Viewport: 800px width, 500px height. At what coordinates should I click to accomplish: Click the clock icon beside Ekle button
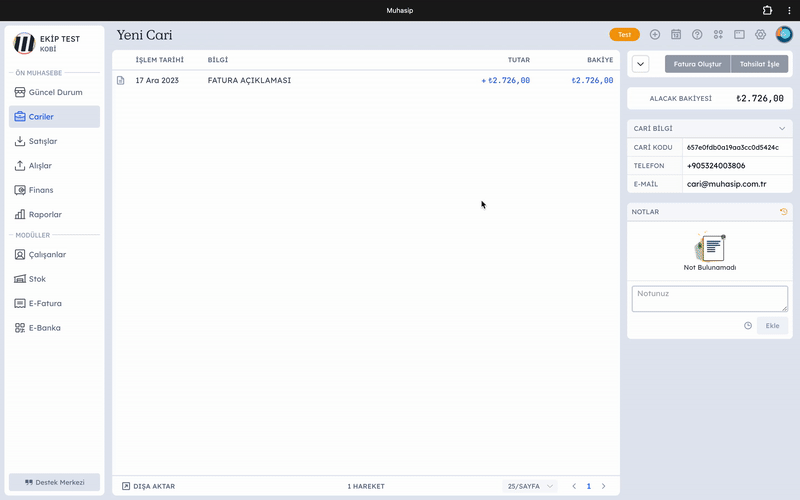pos(748,326)
